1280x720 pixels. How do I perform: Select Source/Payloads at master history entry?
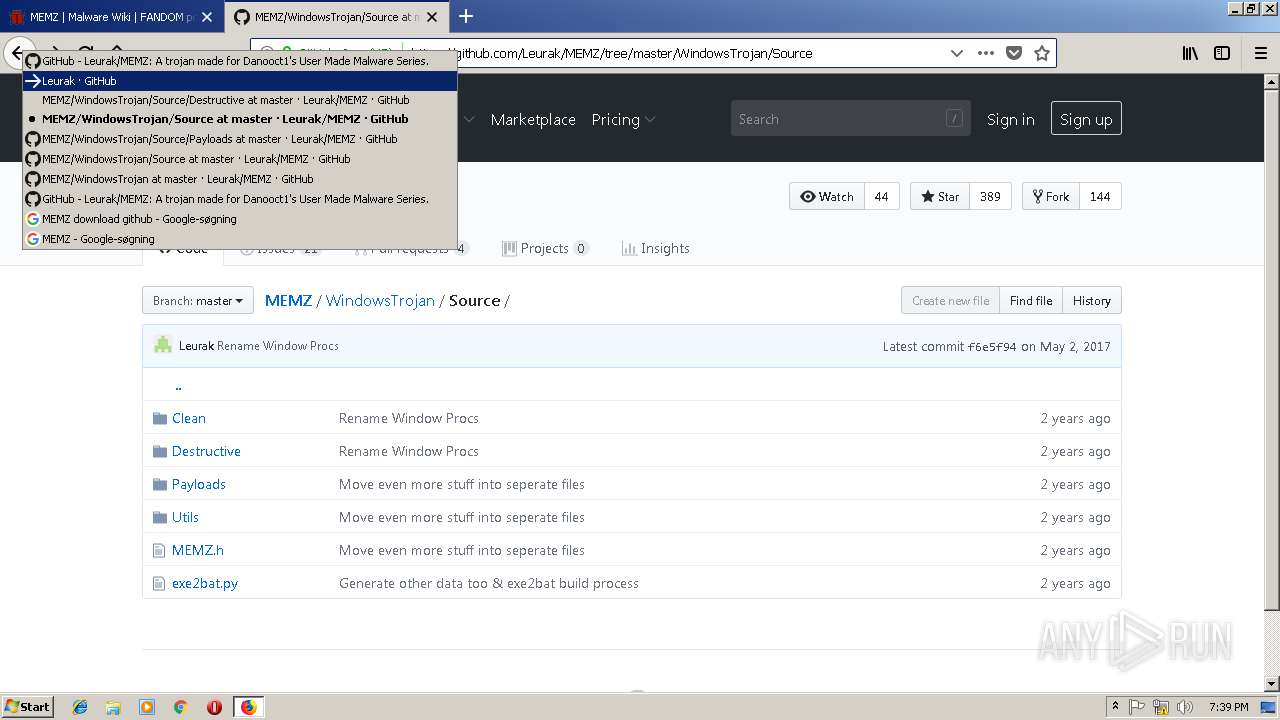pyautogui.click(x=240, y=139)
